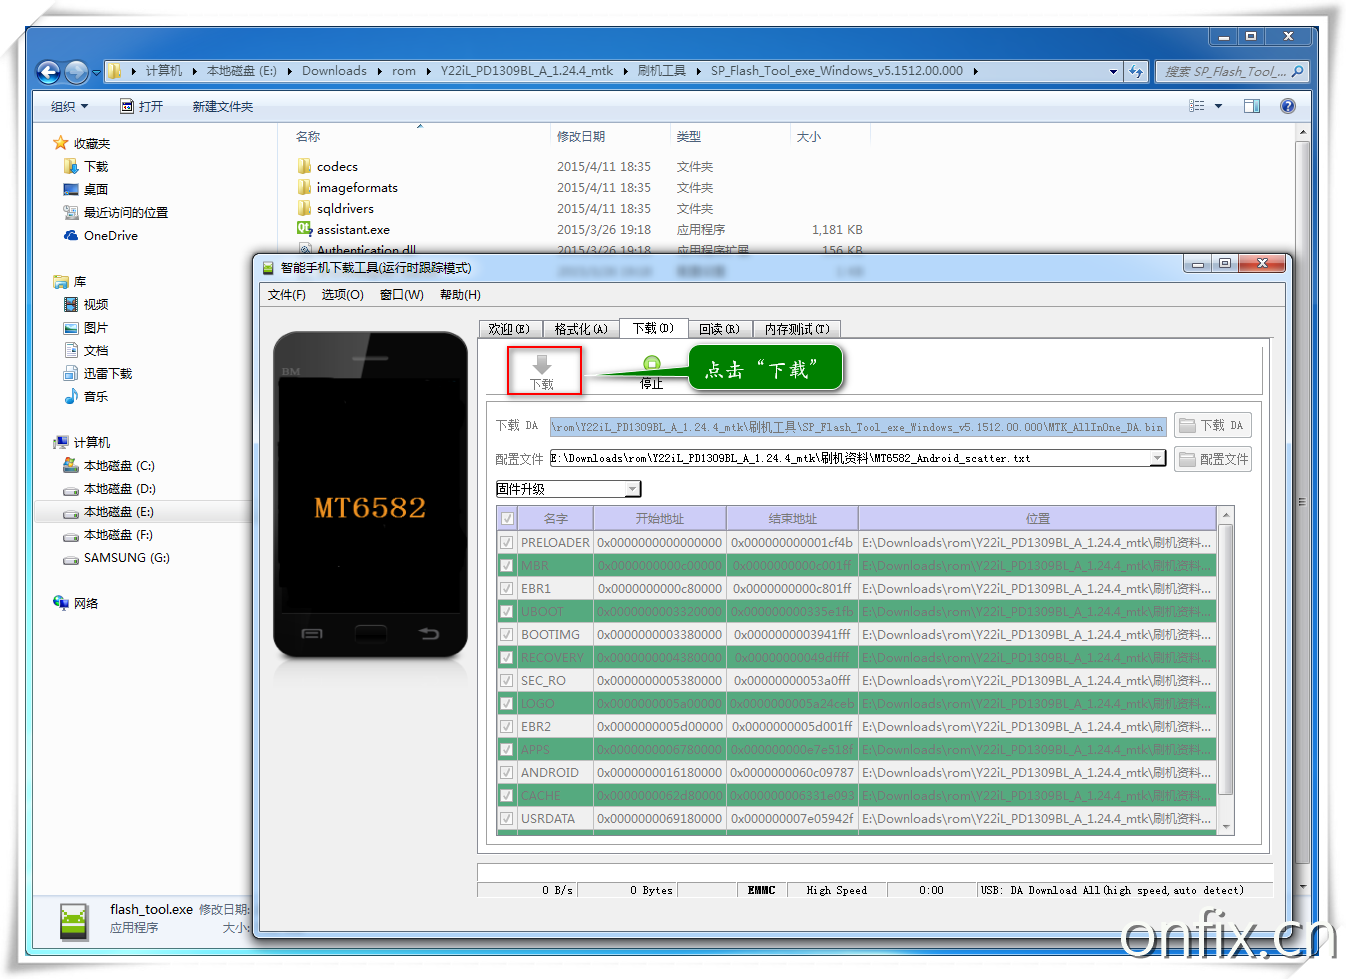
Task: Open File menu in flash tool
Action: coord(287,295)
